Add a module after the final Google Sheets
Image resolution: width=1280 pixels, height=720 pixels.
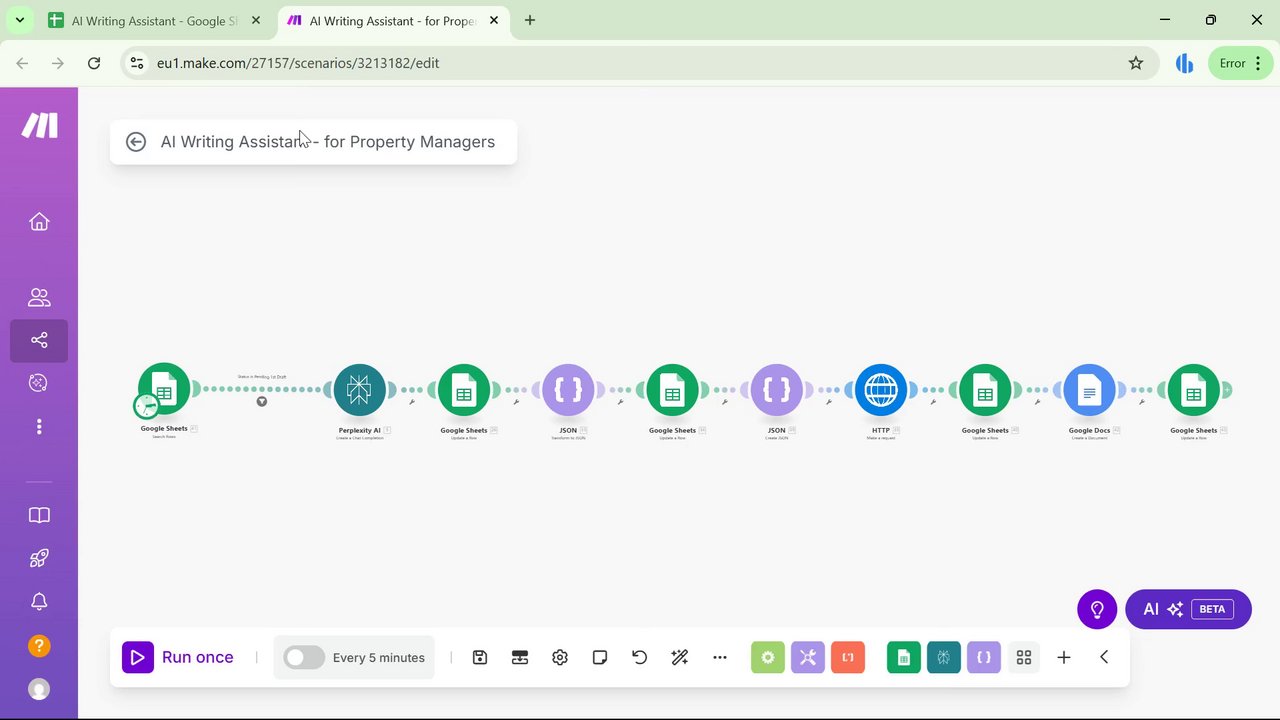coord(1227,389)
